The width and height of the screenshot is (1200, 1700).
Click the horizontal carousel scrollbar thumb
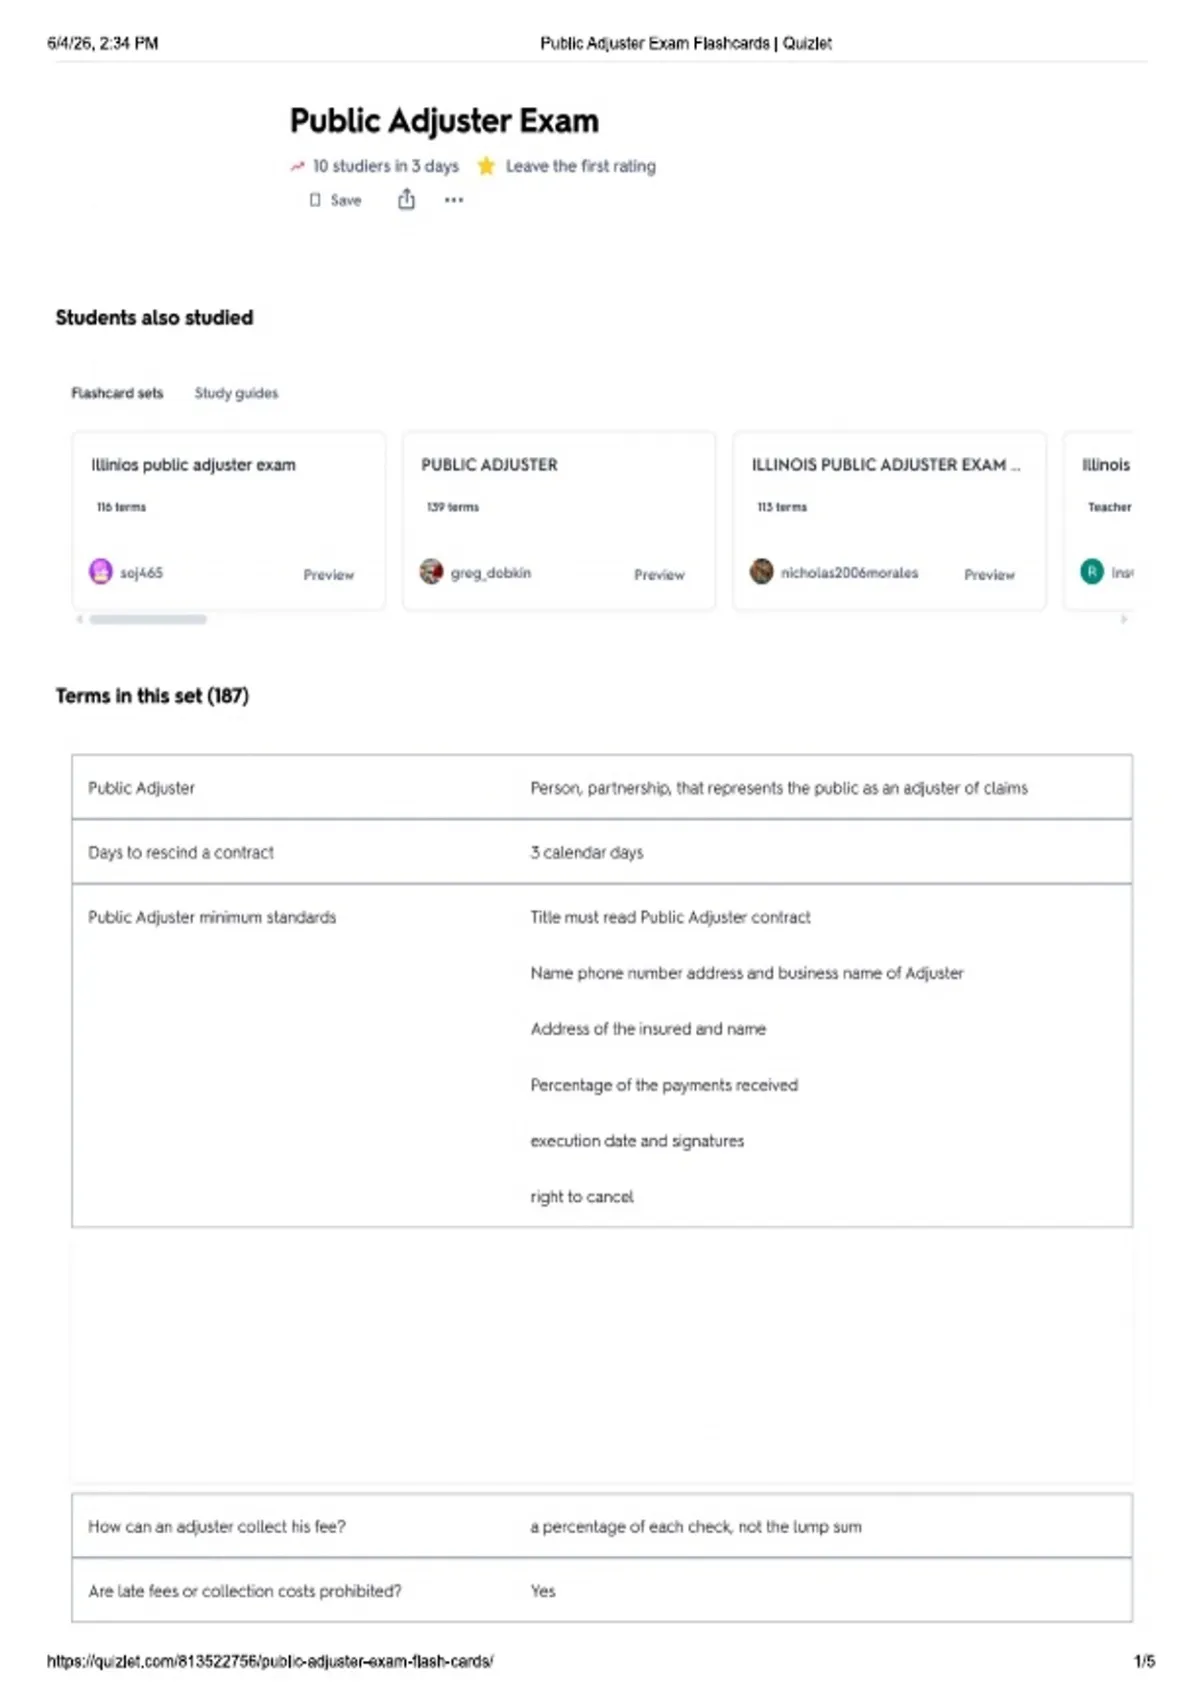click(148, 619)
